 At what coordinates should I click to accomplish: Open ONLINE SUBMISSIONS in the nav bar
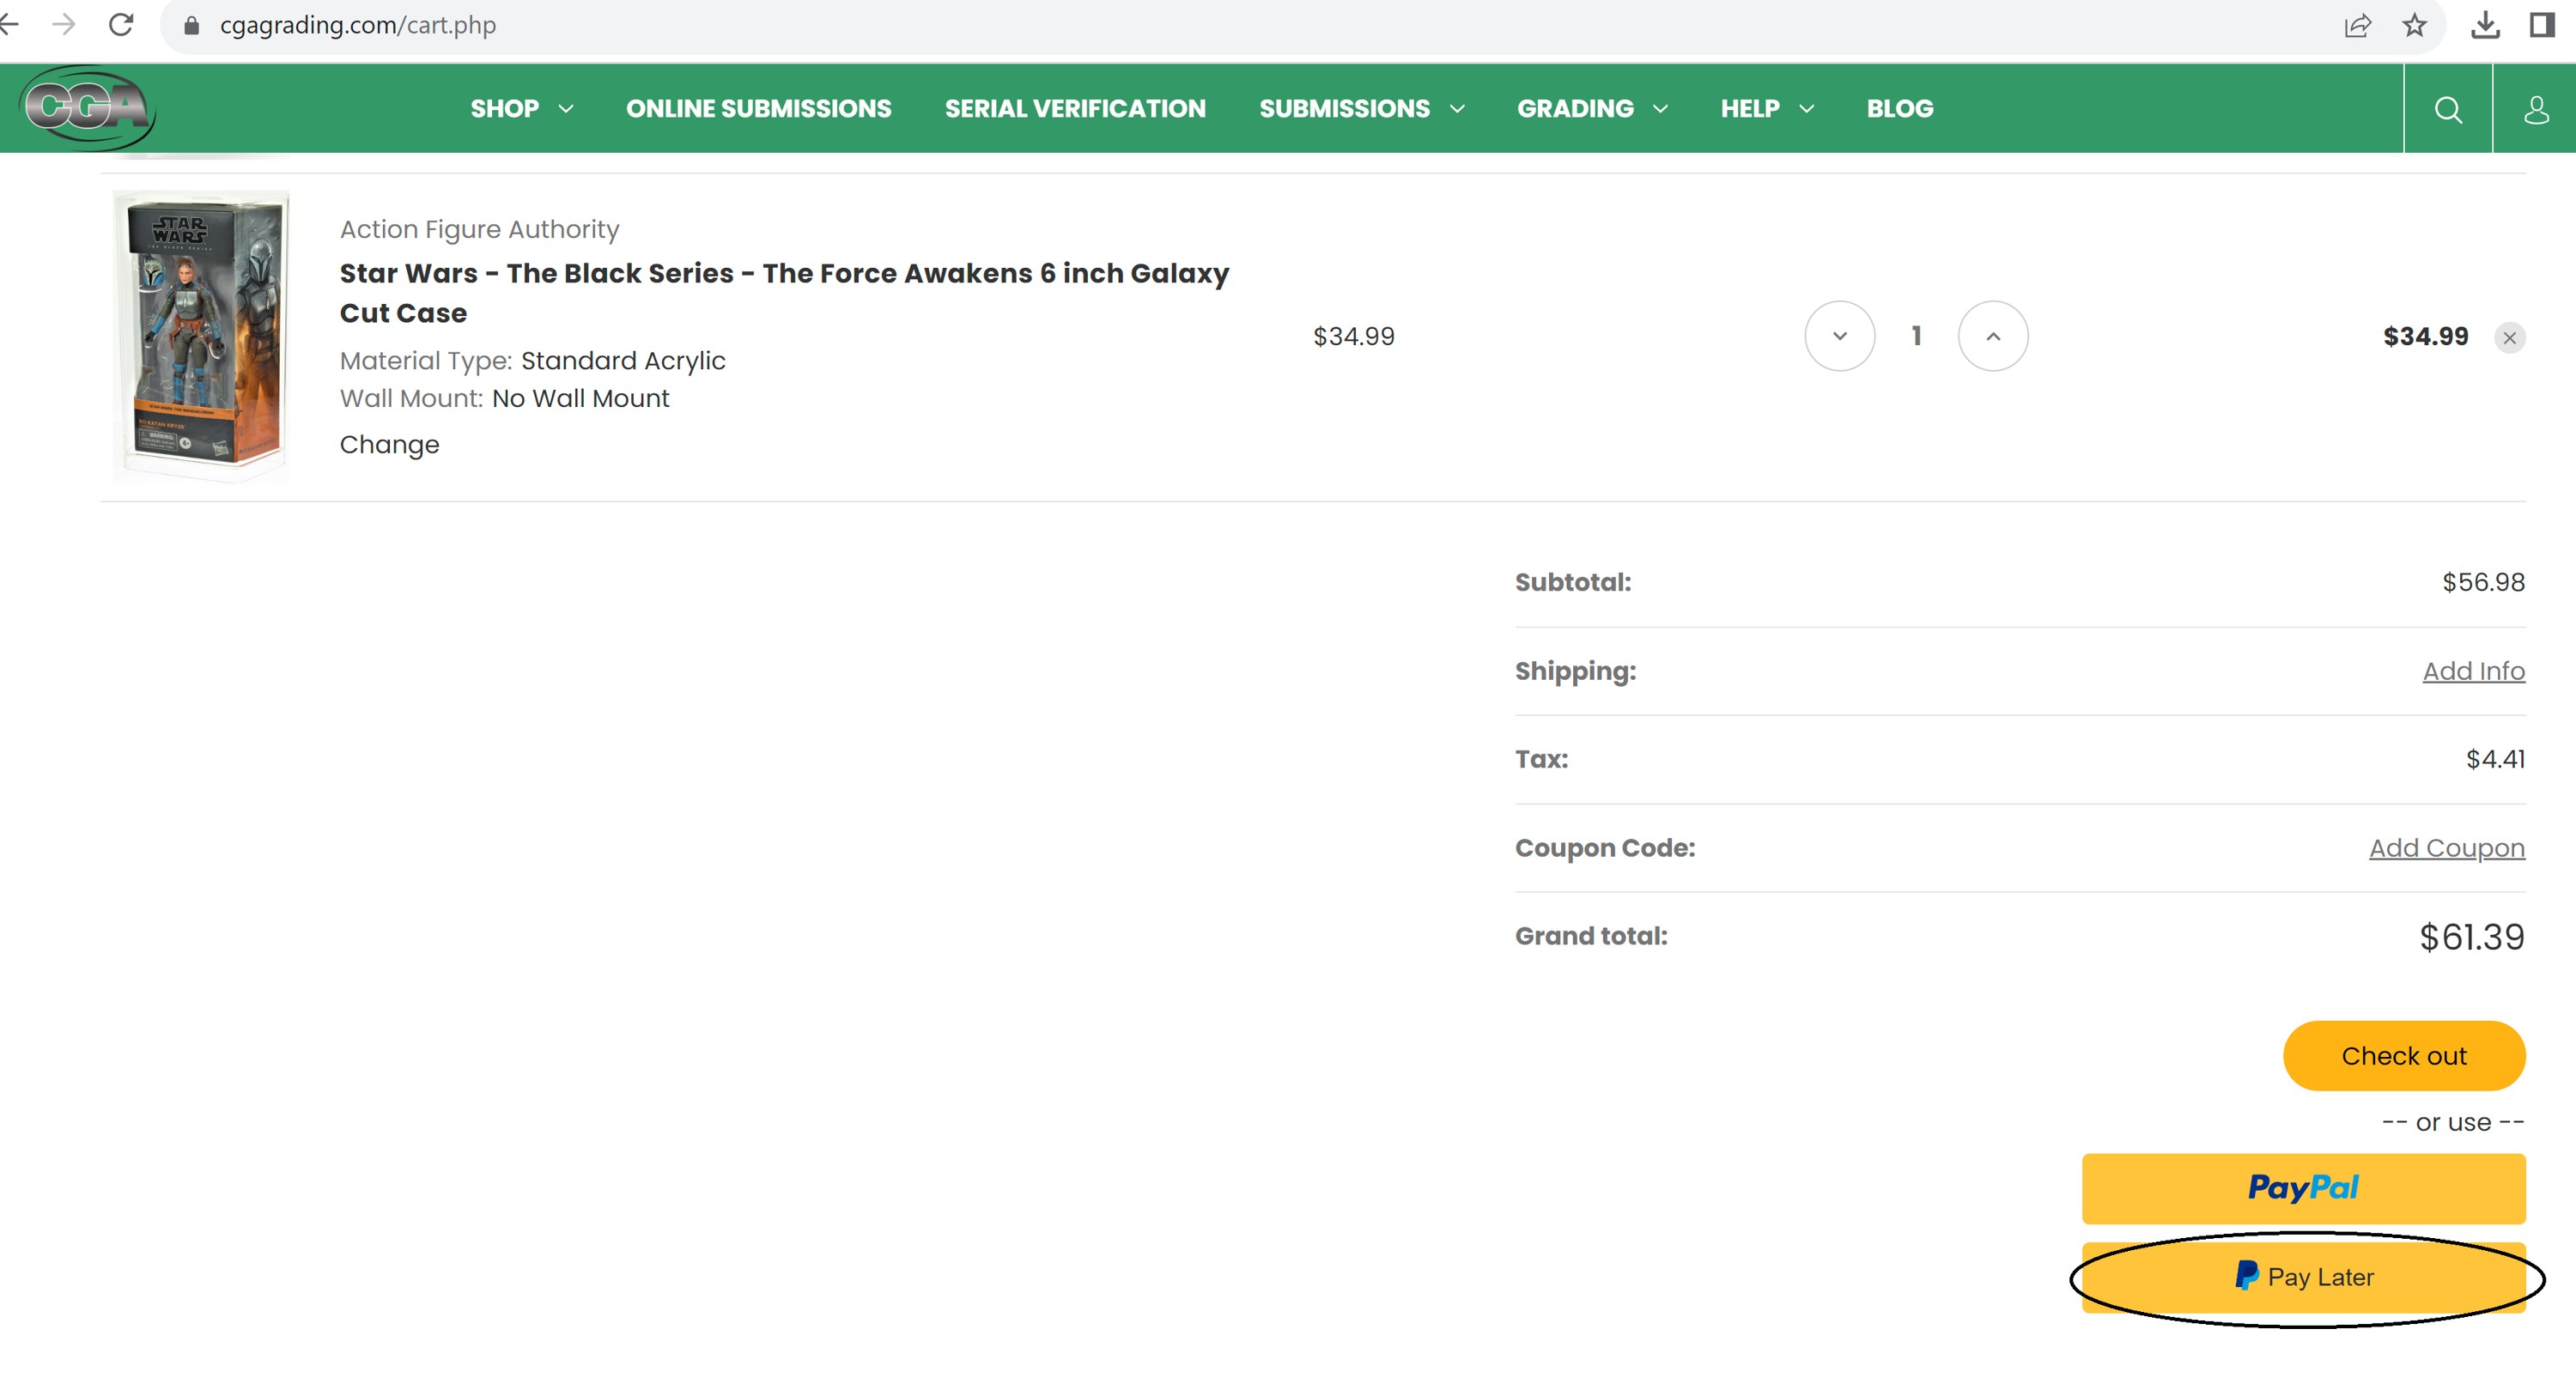pyautogui.click(x=758, y=108)
